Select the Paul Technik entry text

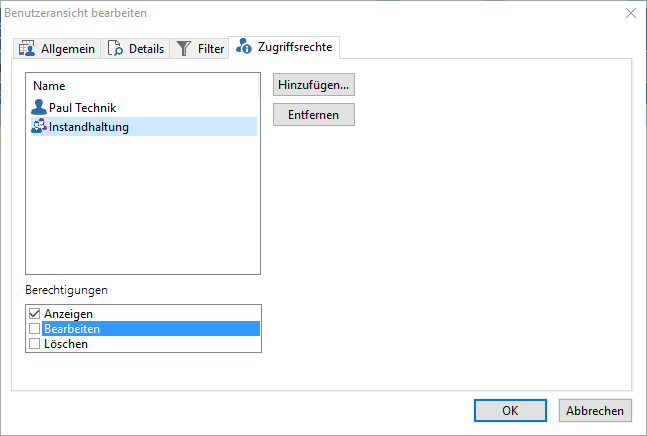point(83,108)
